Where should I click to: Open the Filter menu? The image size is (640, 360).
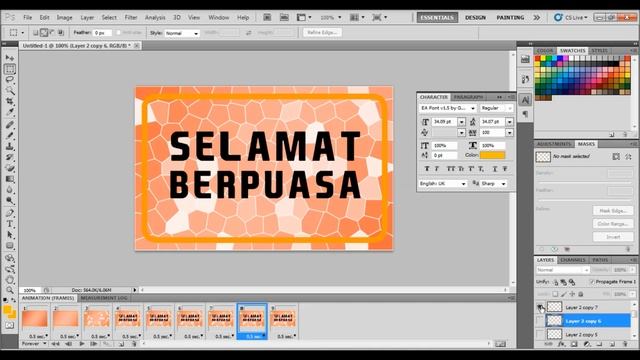131,18
